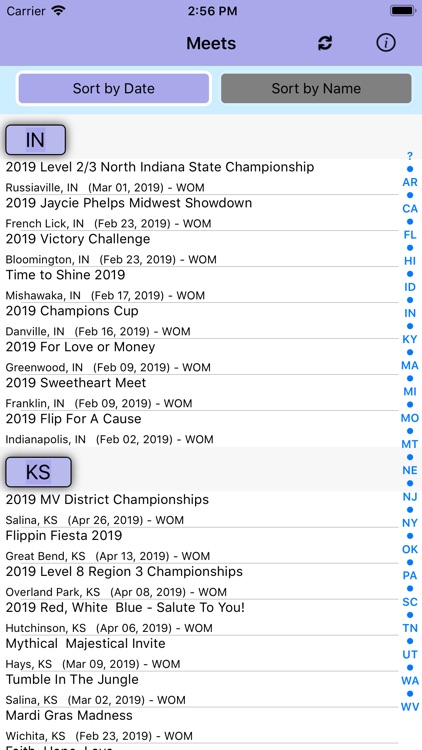Open 2019 Flip For A Cause
Screen dimensions: 422x750
(x=201, y=429)
